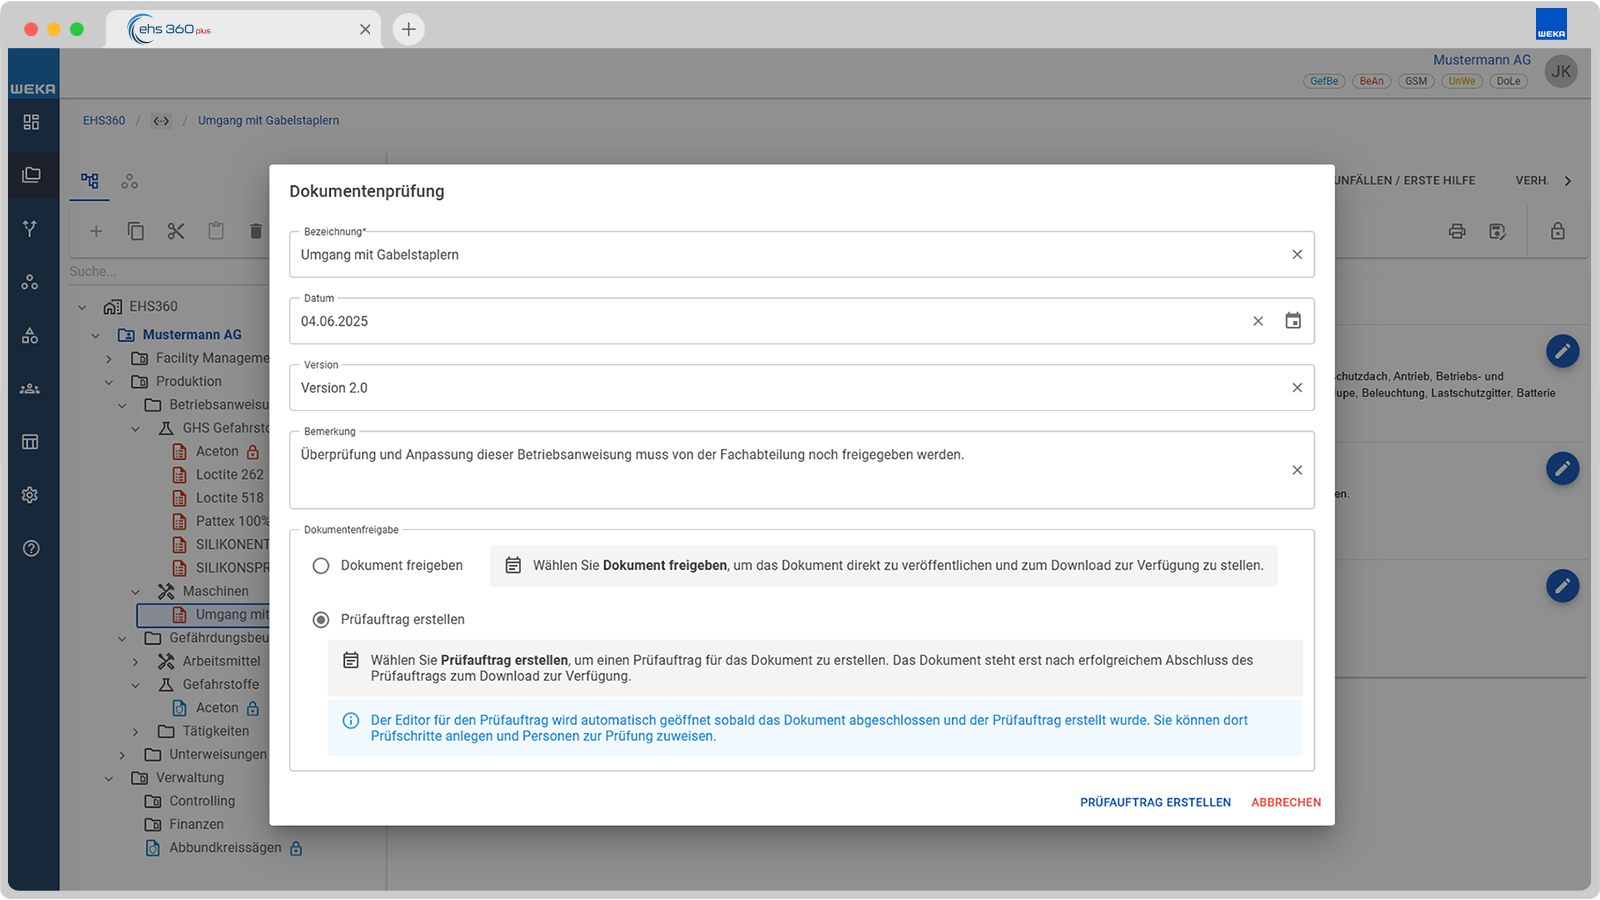Click the breadcrumb code brackets icon
This screenshot has height=900, width=1600.
click(x=161, y=121)
